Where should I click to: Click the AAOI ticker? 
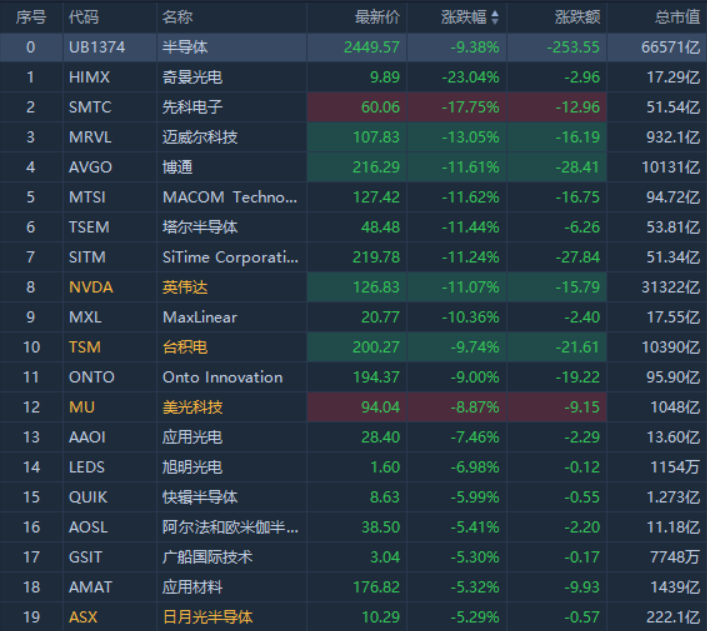87,437
